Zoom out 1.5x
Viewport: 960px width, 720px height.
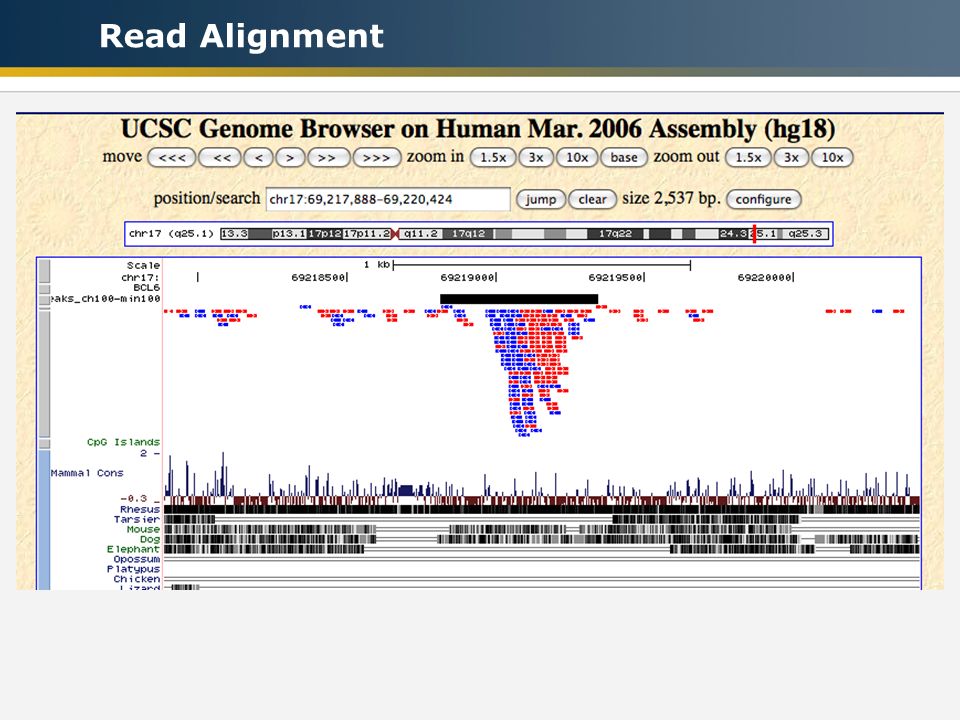(x=748, y=157)
